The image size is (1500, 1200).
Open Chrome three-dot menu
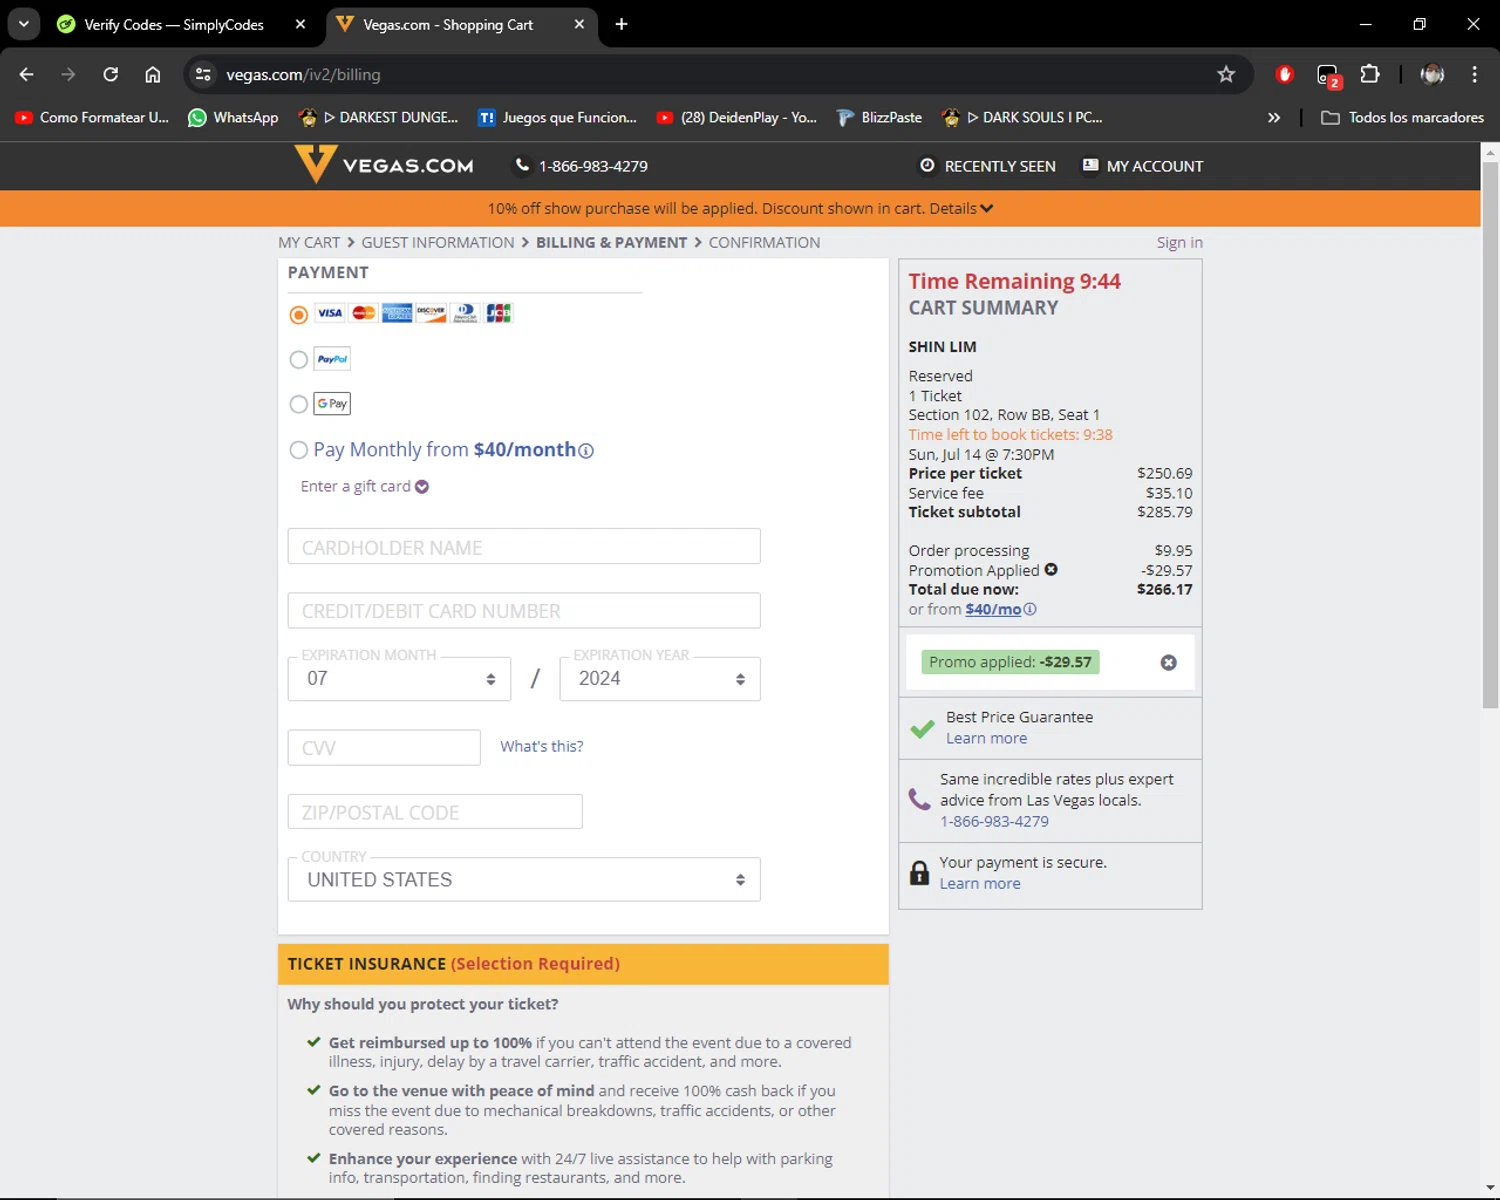click(x=1474, y=74)
